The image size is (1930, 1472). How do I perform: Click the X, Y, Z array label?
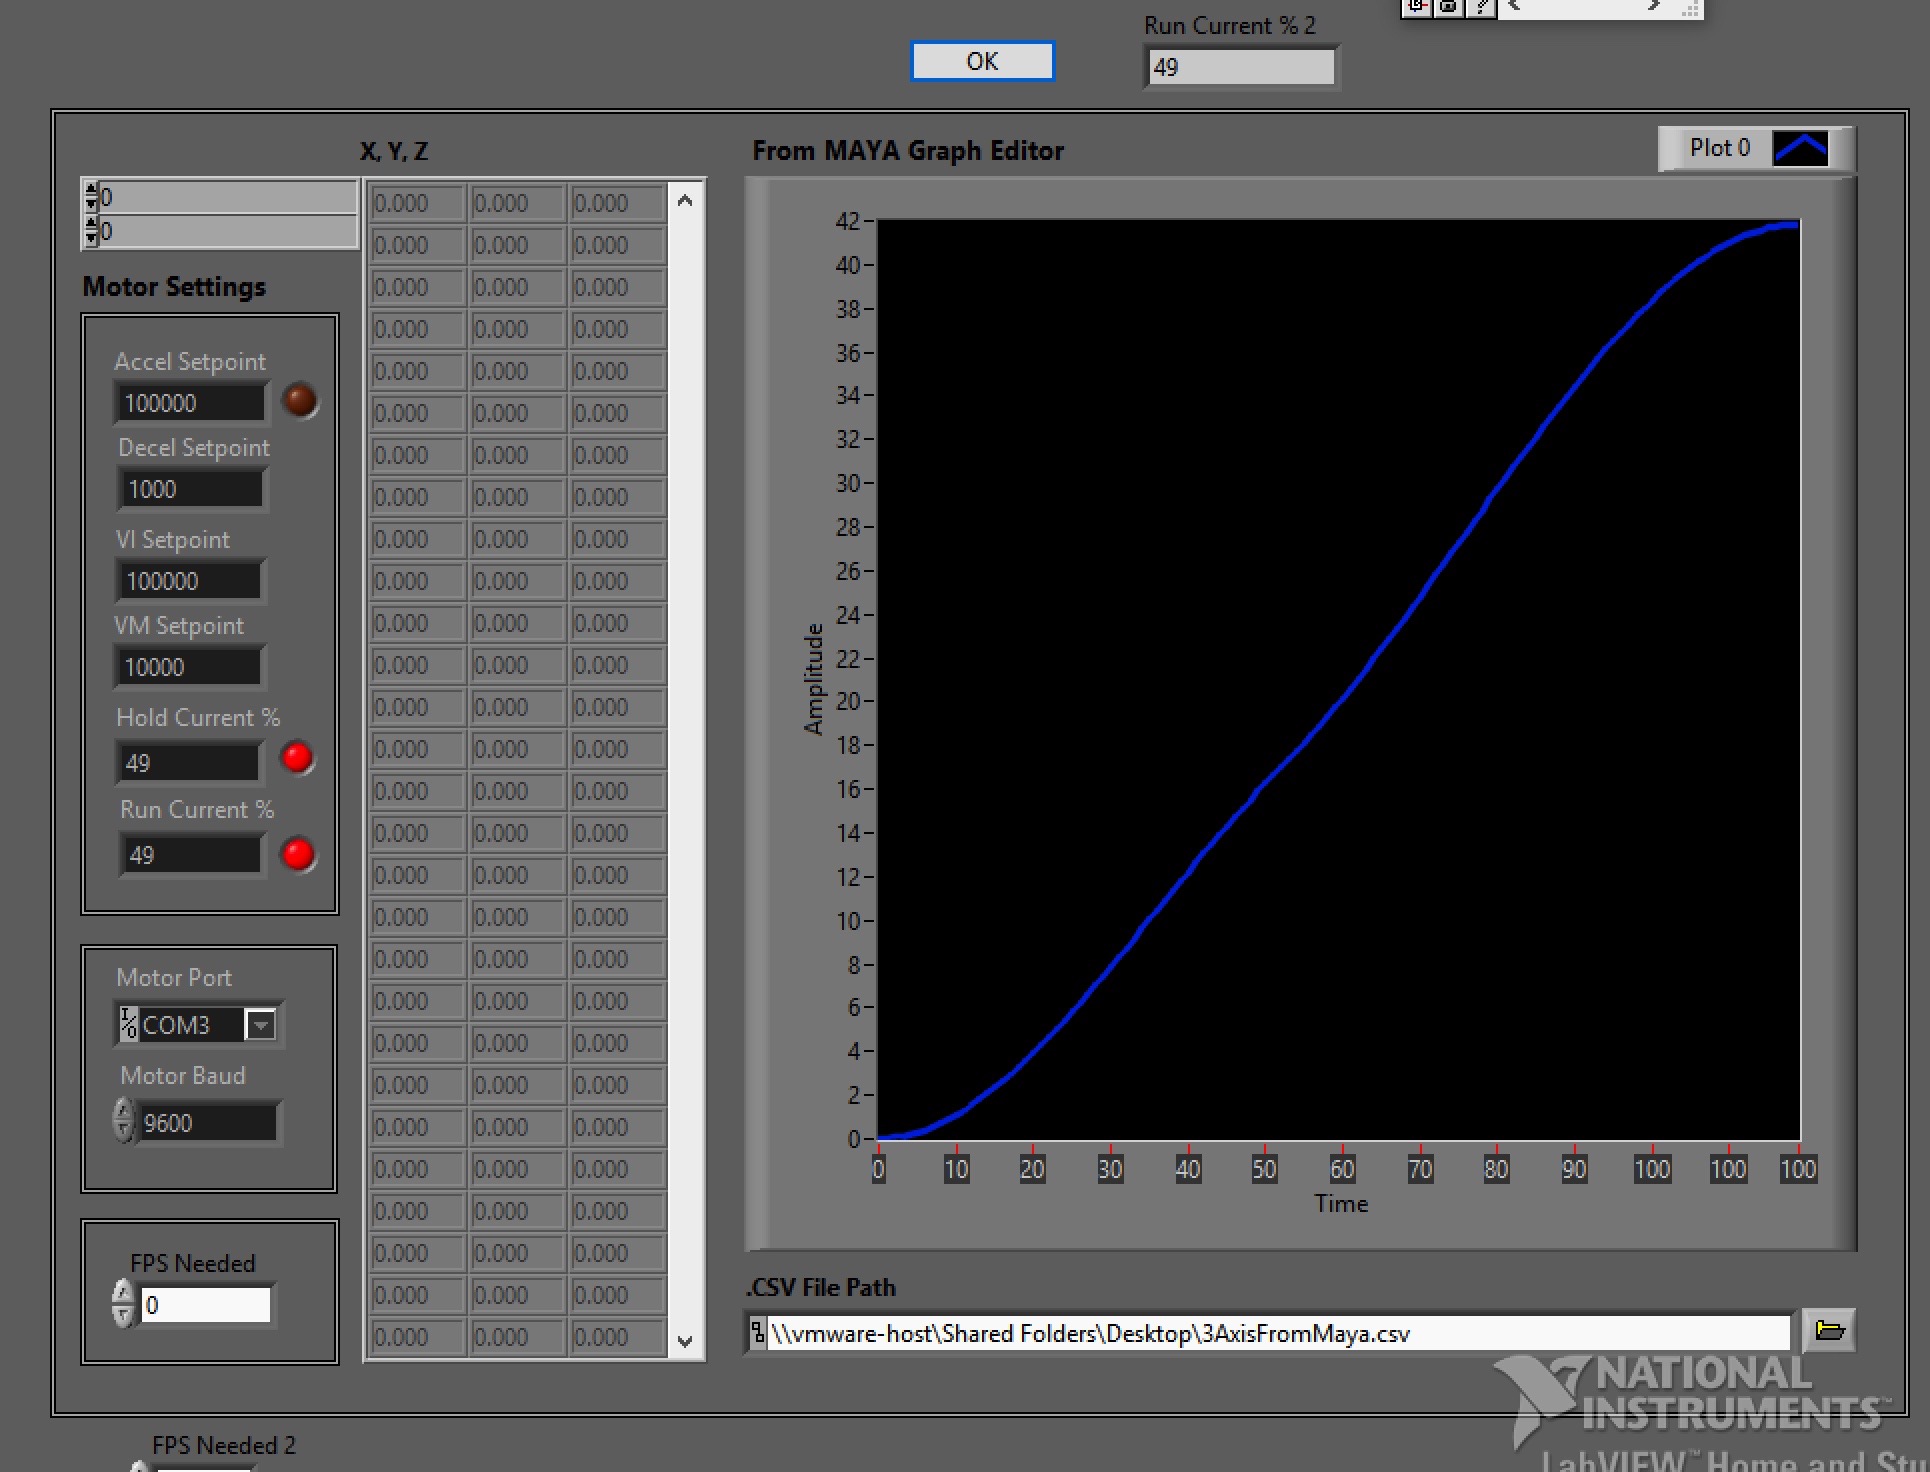pos(394,152)
